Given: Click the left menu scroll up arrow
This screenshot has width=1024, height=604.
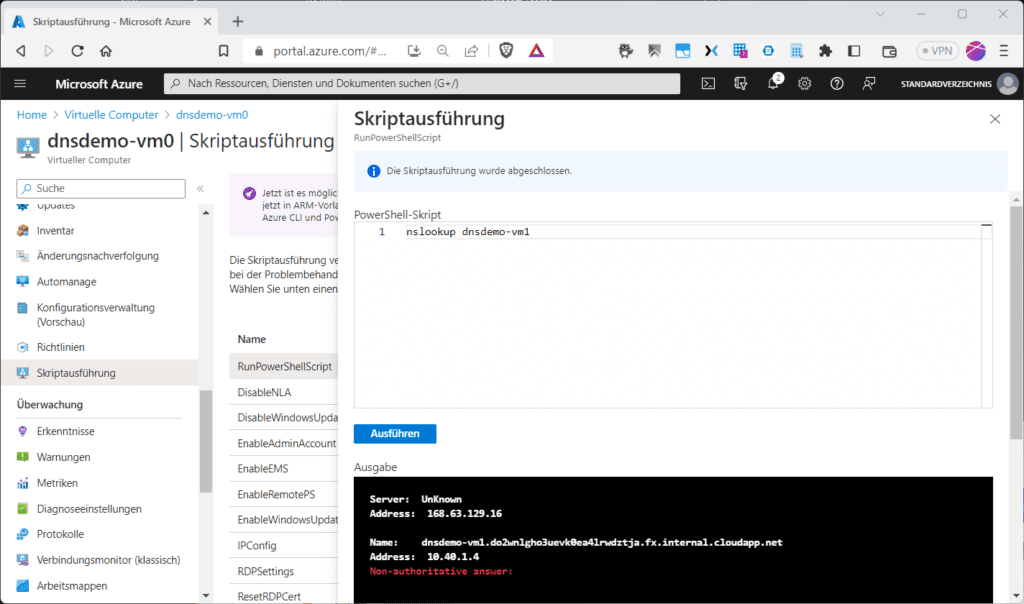Looking at the screenshot, I should tap(206, 212).
